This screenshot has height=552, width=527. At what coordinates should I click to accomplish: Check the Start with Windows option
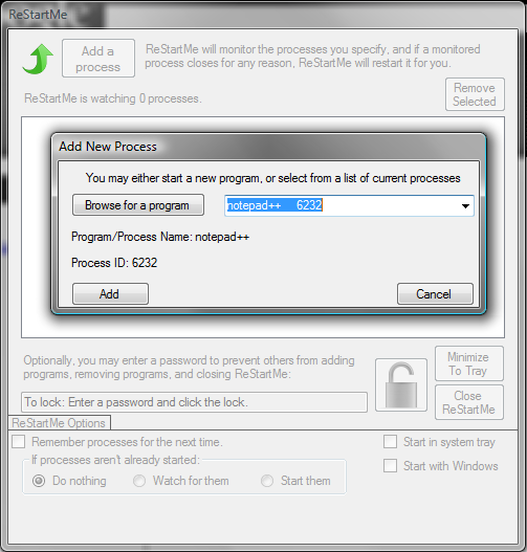pos(390,465)
